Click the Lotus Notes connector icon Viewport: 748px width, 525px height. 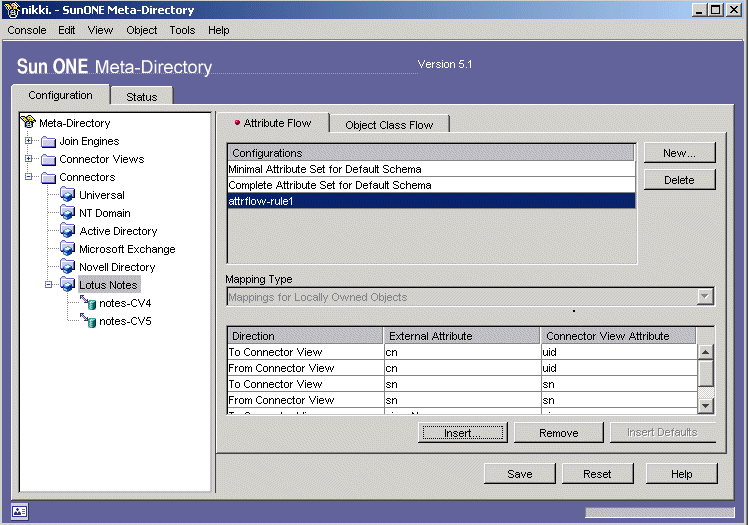68,285
